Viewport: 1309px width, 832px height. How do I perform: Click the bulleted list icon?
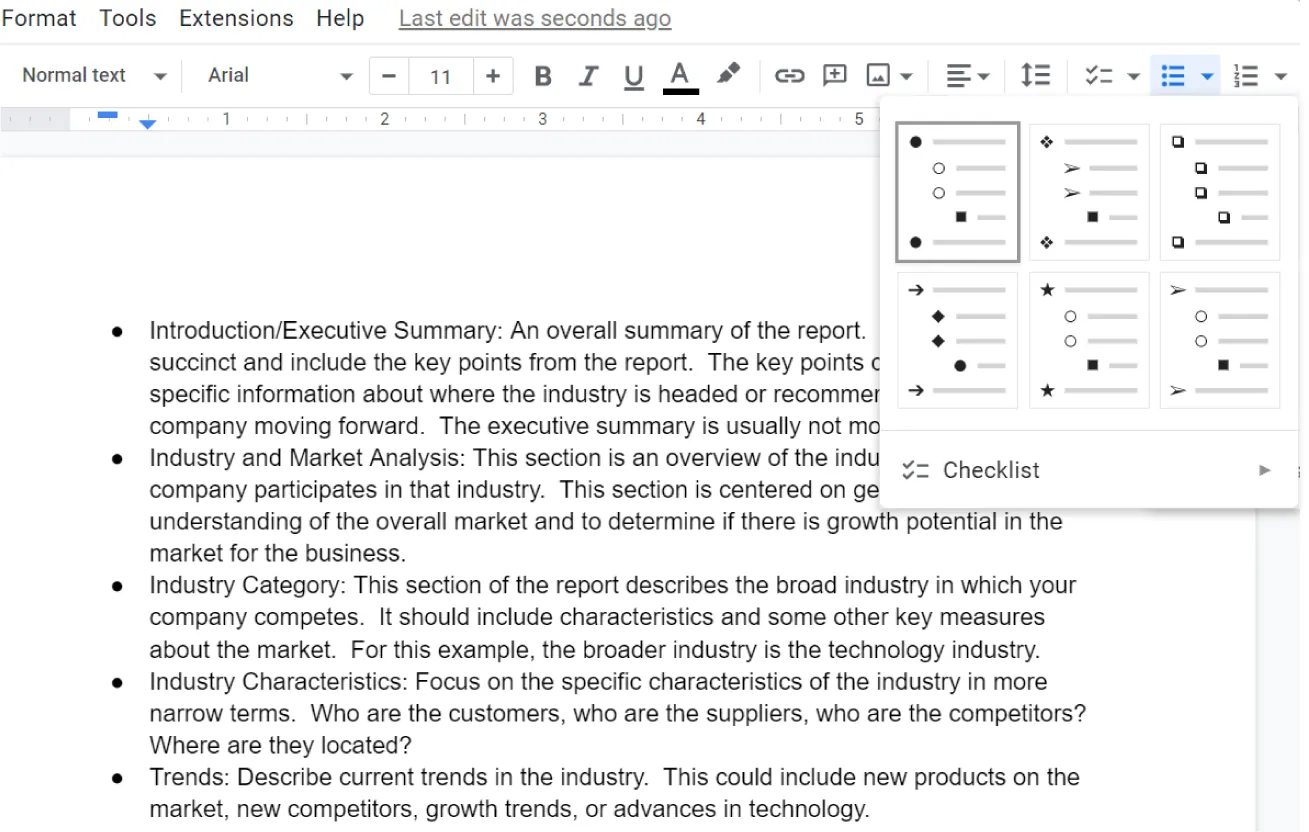click(x=1173, y=76)
